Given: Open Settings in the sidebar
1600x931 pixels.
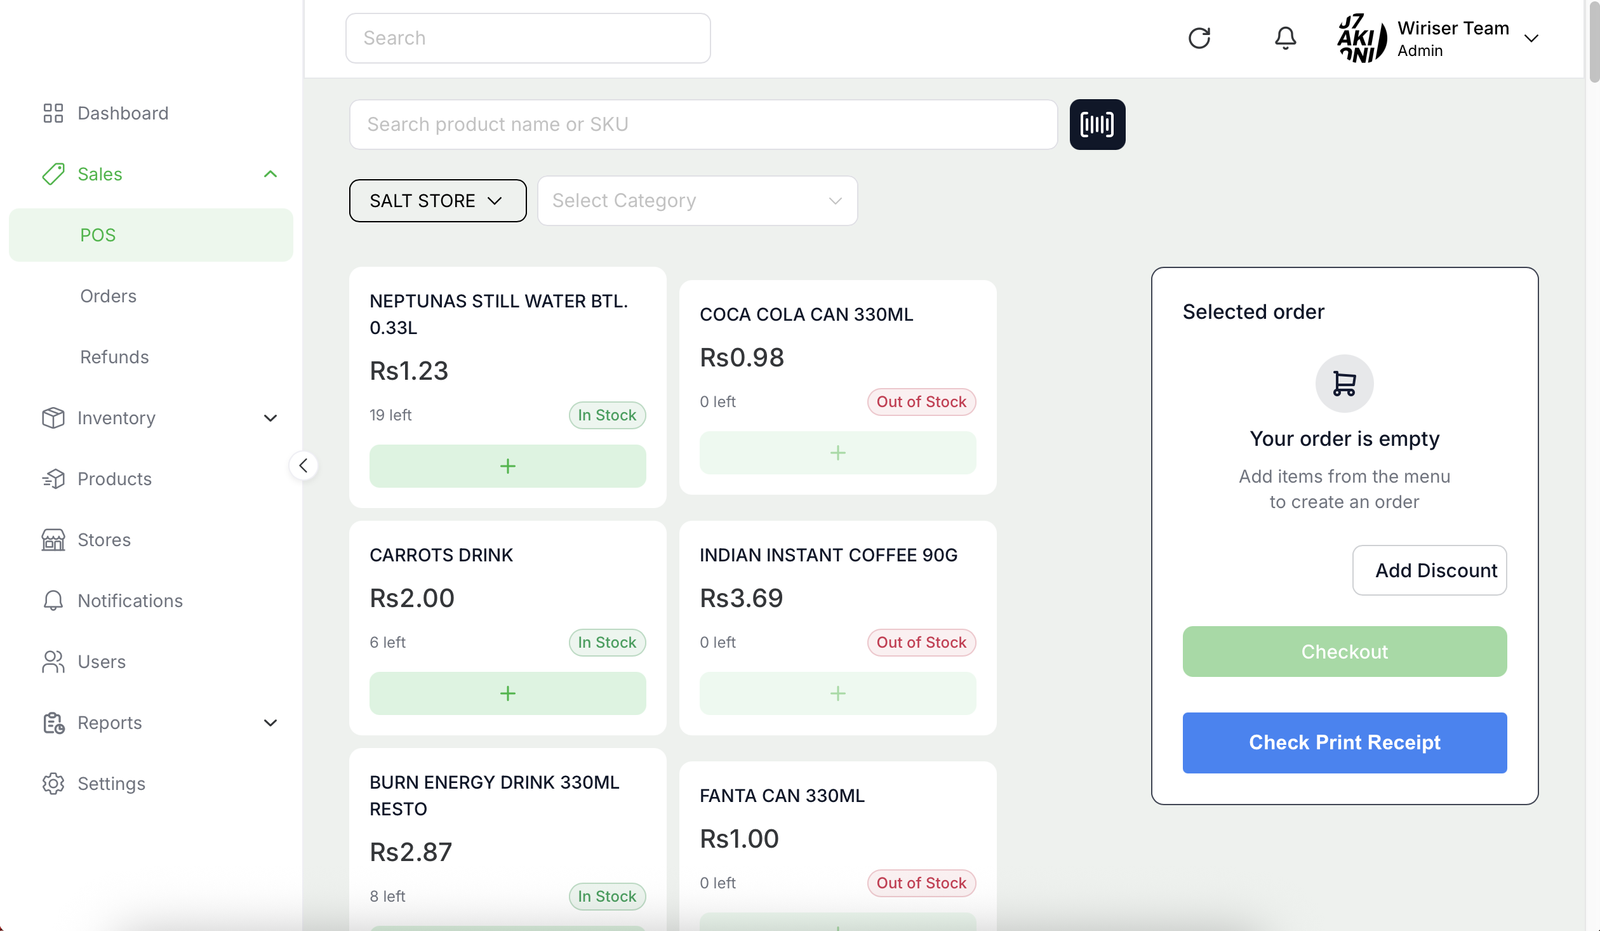Looking at the screenshot, I should [x=111, y=784].
